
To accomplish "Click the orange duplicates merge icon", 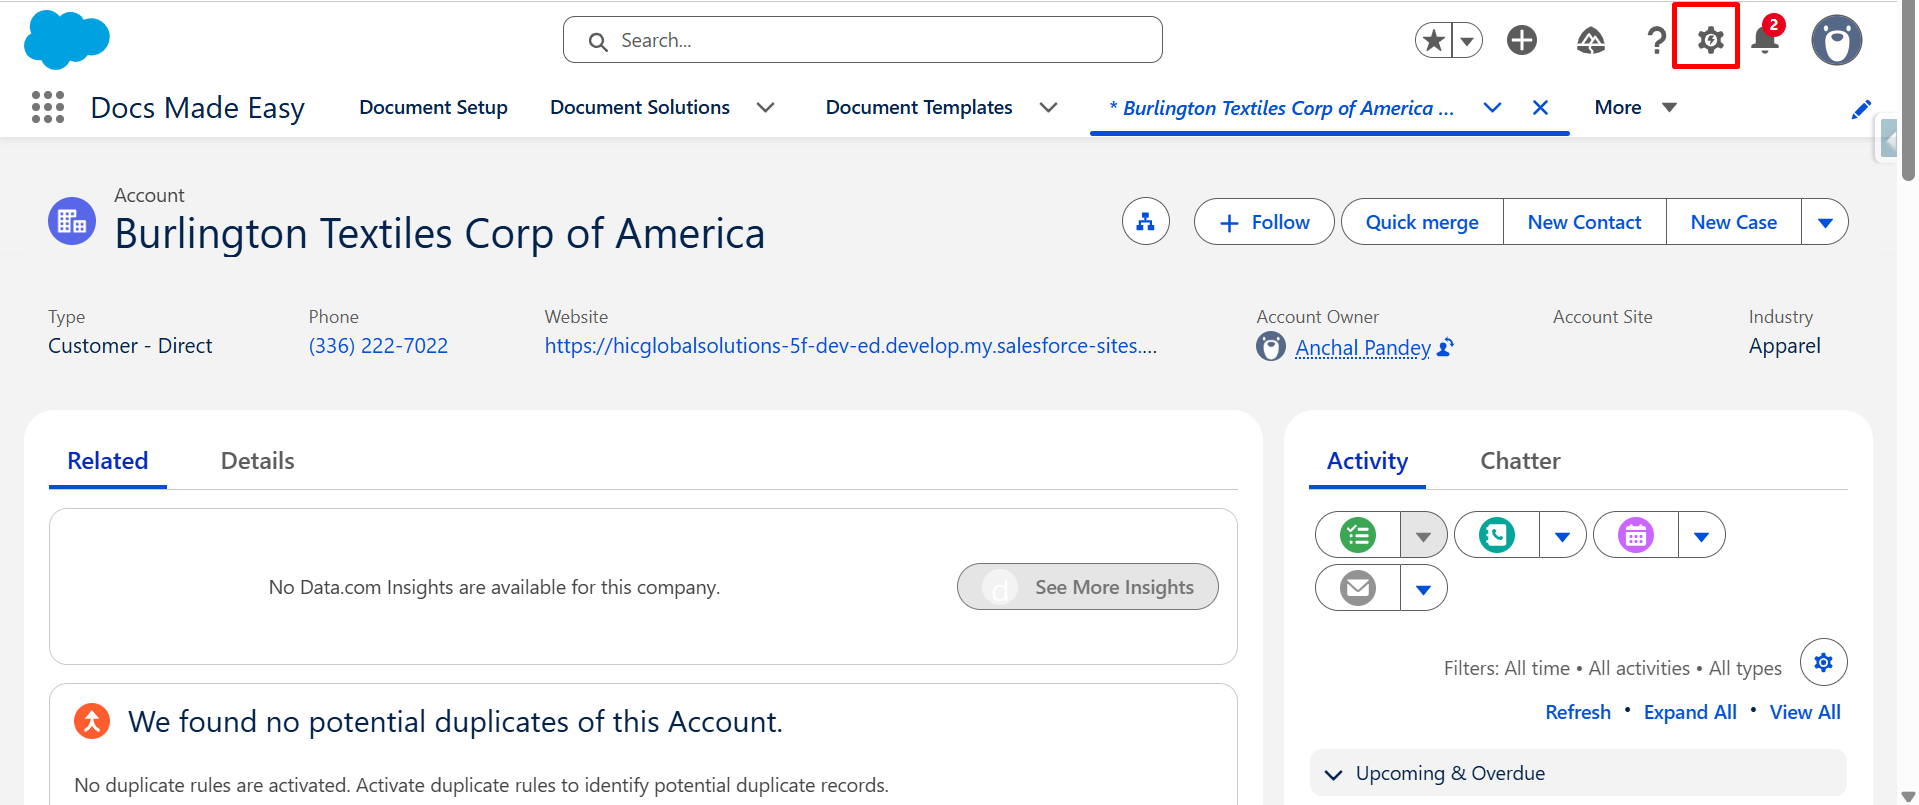I will coord(92,720).
